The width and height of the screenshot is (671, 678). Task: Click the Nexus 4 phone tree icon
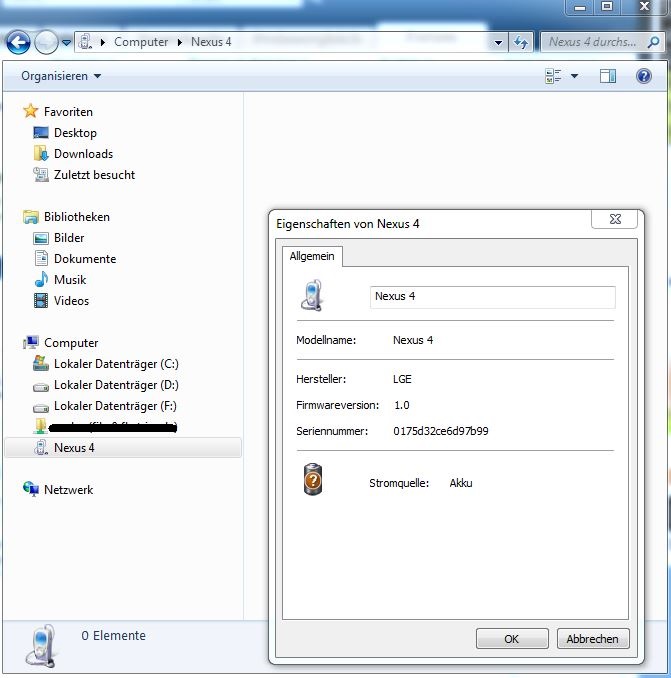click(41, 448)
